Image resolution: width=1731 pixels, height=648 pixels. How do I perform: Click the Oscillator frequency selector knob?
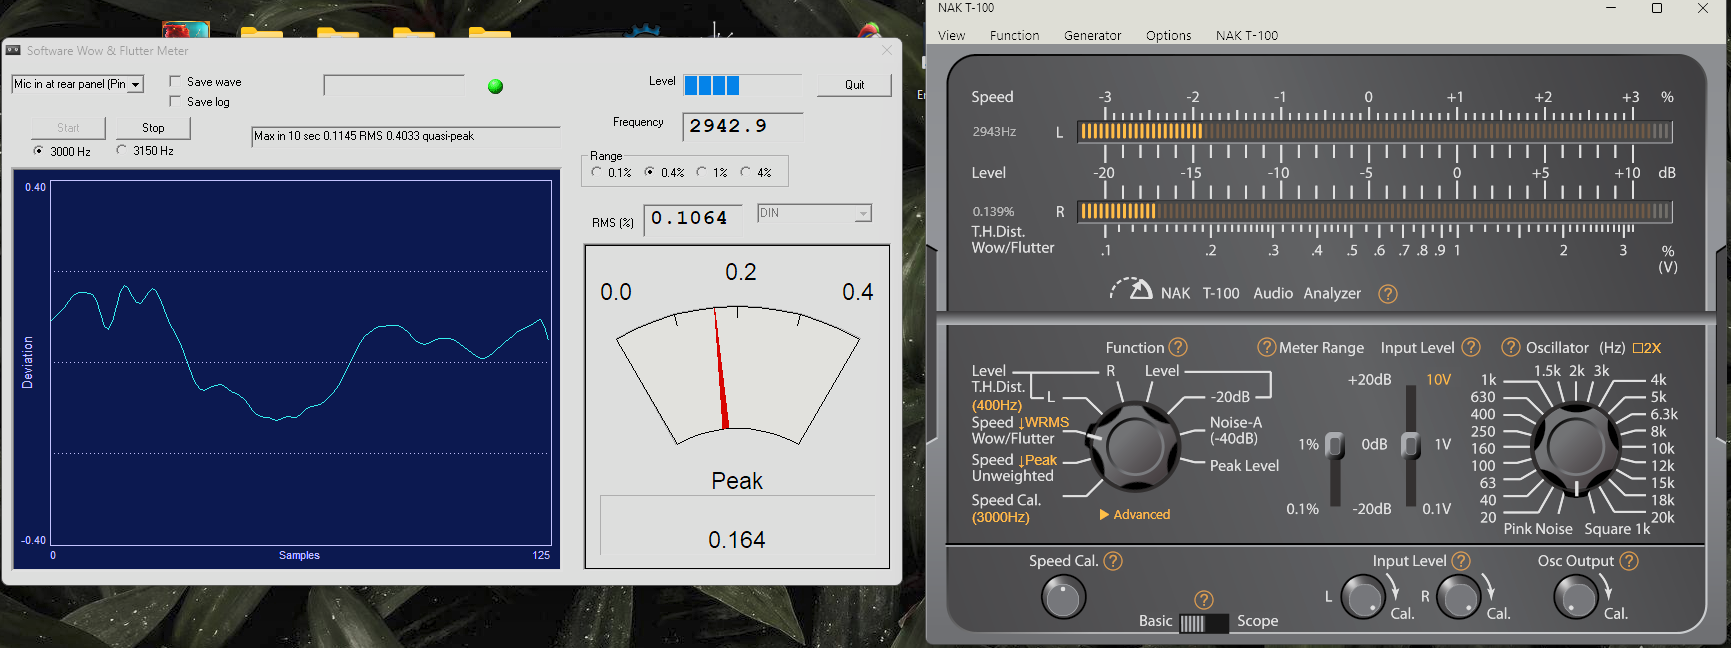tap(1575, 447)
